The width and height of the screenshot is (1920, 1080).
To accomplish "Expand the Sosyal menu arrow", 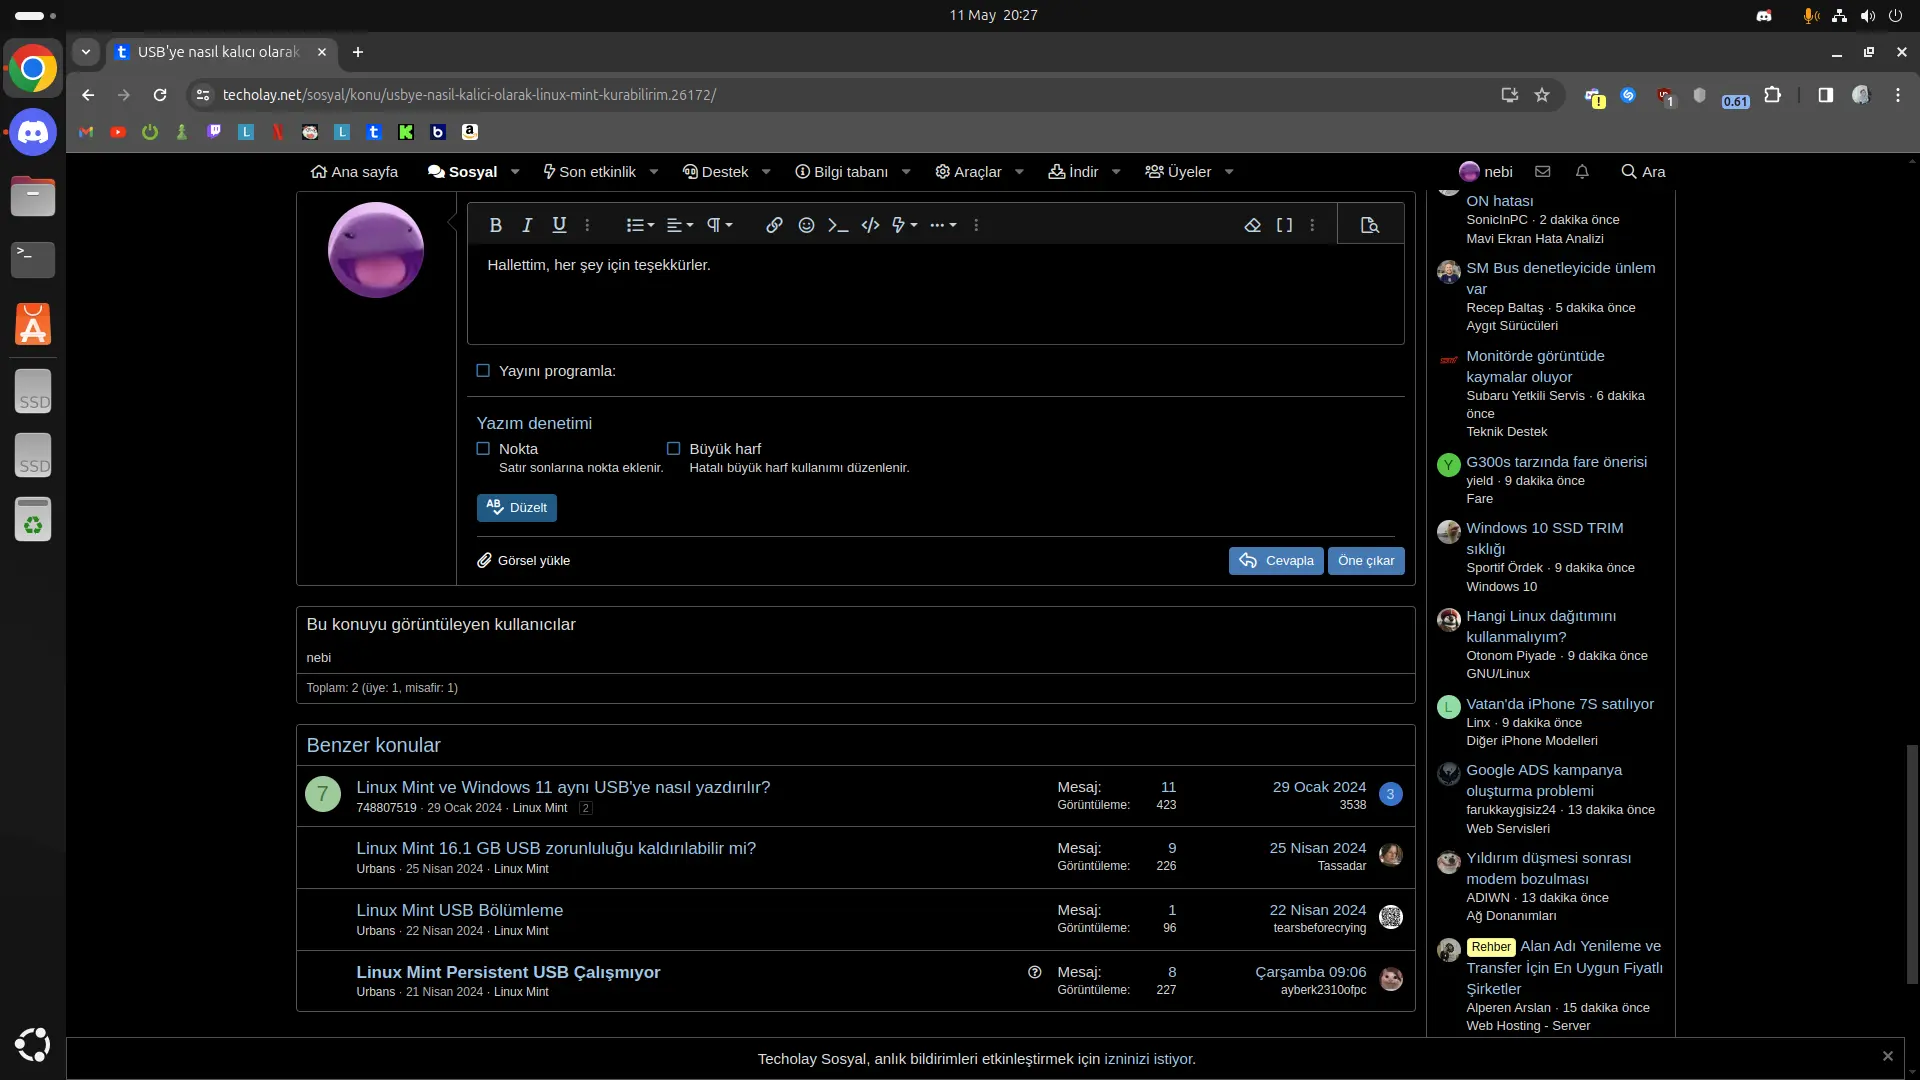I will tap(515, 172).
